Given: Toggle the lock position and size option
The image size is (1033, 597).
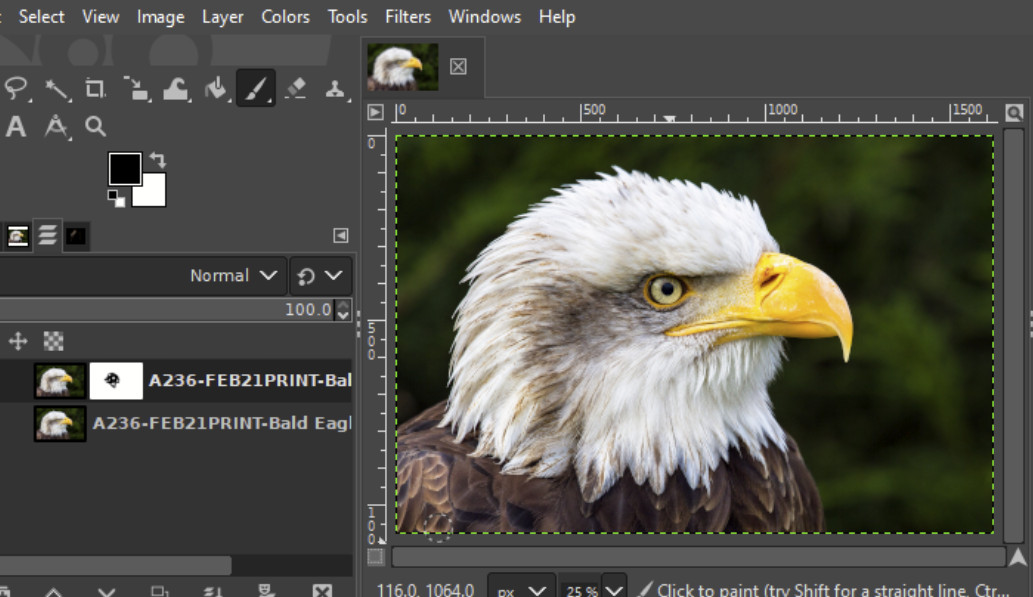Looking at the screenshot, I should tap(18, 342).
